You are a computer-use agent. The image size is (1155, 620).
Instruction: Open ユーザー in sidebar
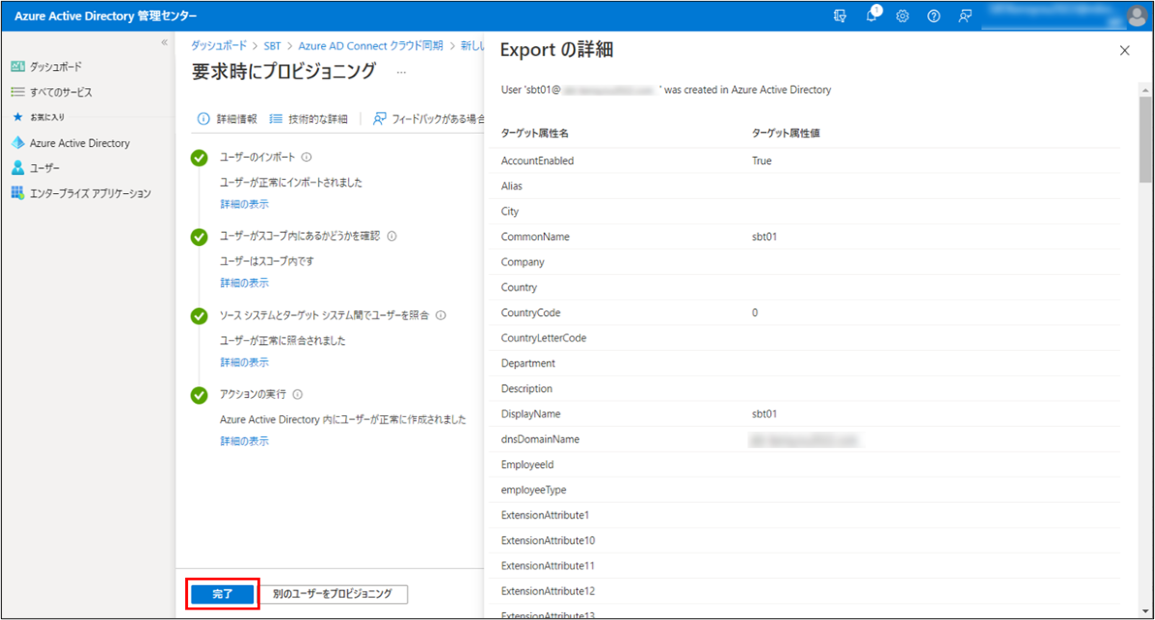coord(45,168)
